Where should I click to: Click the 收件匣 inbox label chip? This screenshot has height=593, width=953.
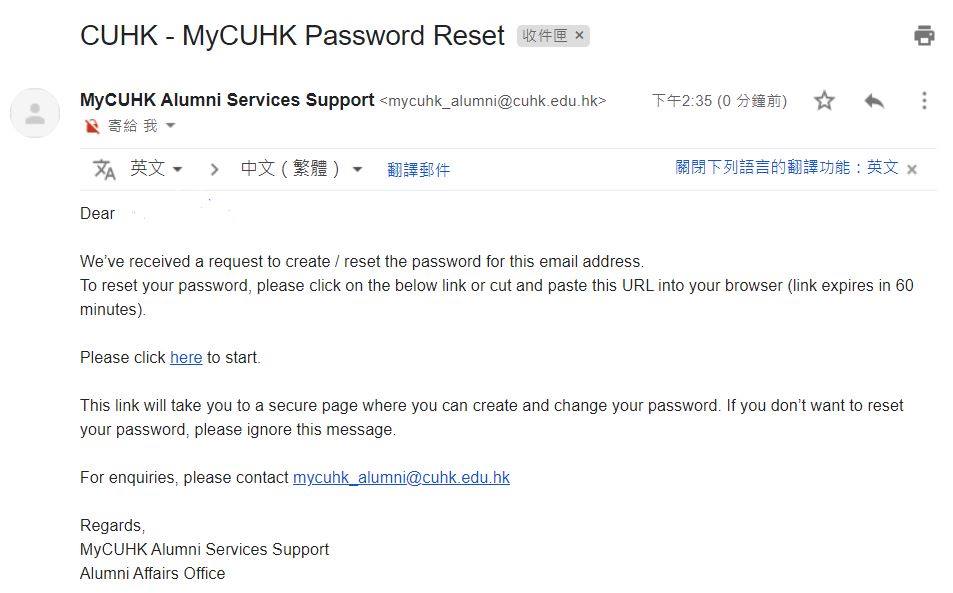544,36
